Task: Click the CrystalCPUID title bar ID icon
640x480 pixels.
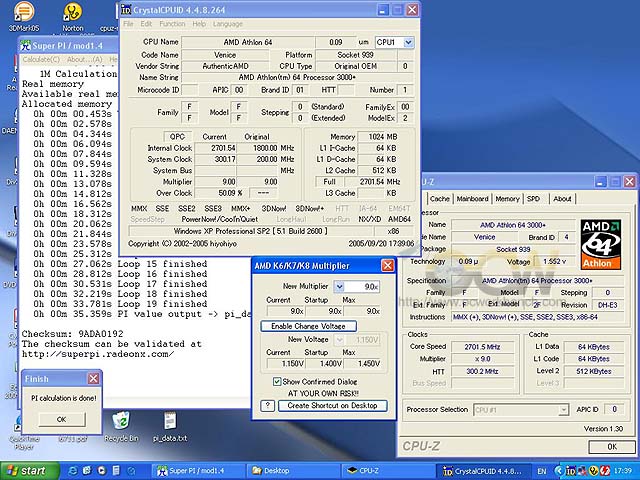Action: pos(126,9)
